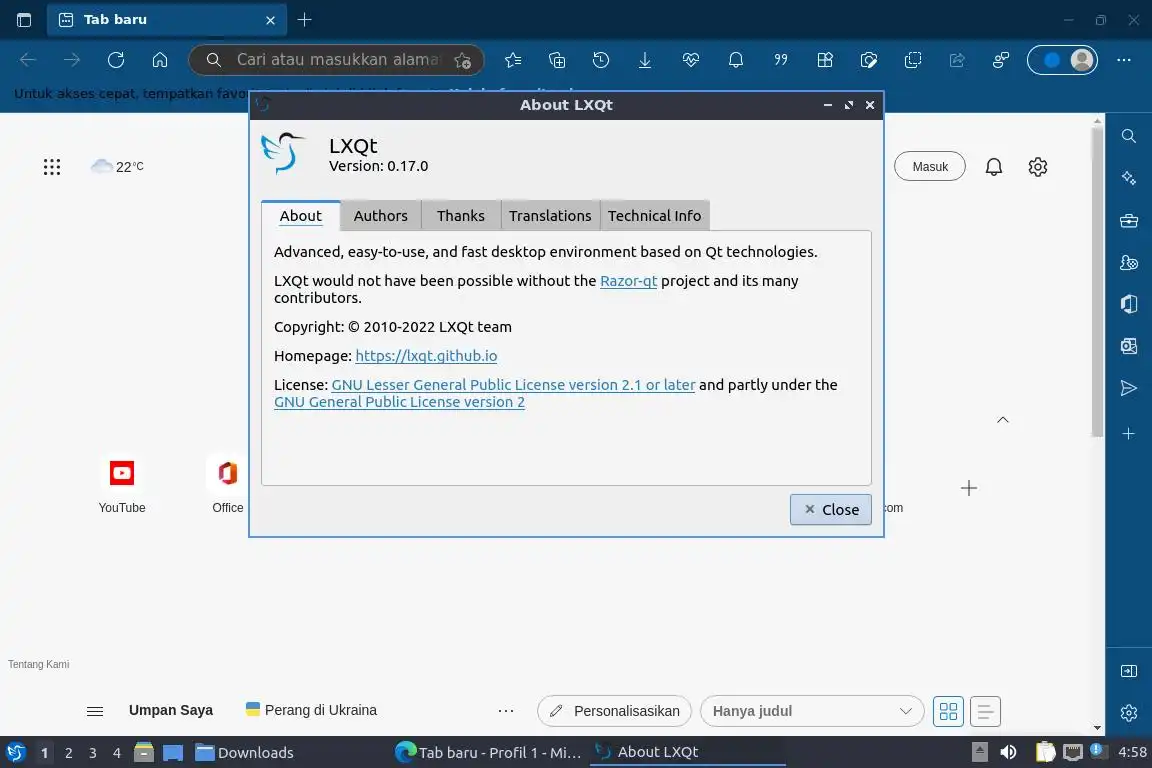Open the LXQt start menu in taskbar
The height and width of the screenshot is (768, 1152).
tap(15, 753)
